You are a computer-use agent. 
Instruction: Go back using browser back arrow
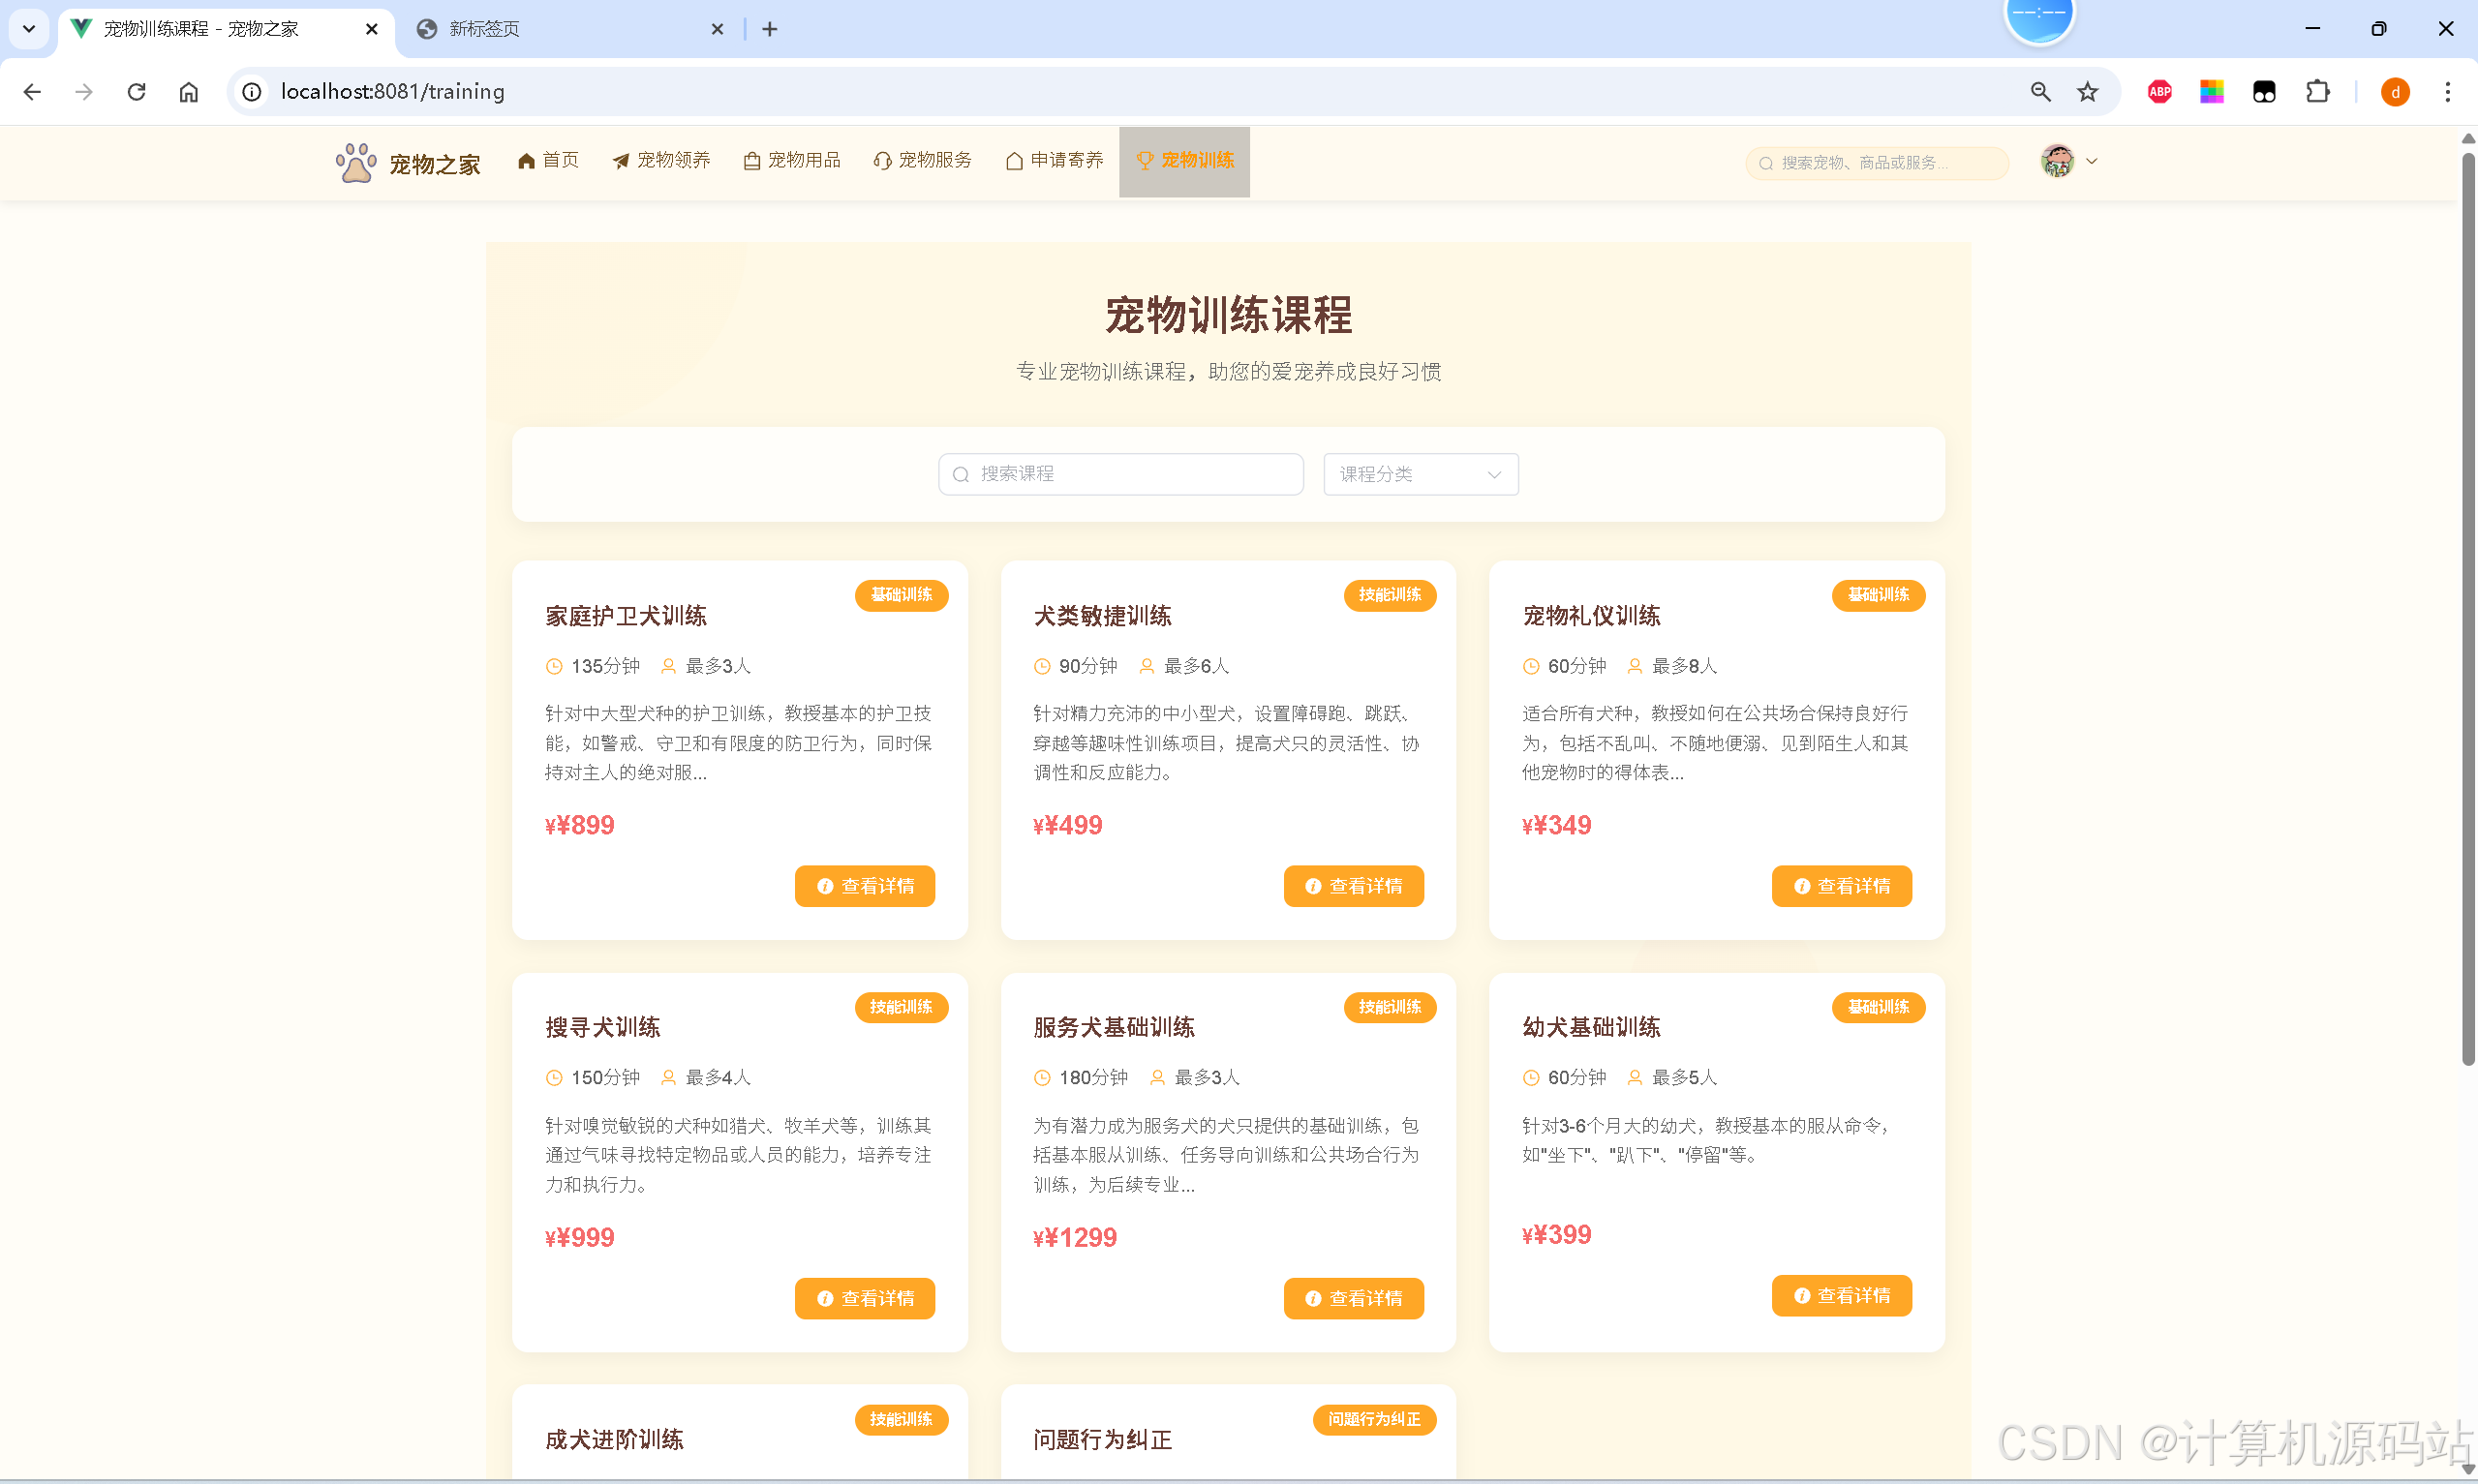pyautogui.click(x=32, y=92)
